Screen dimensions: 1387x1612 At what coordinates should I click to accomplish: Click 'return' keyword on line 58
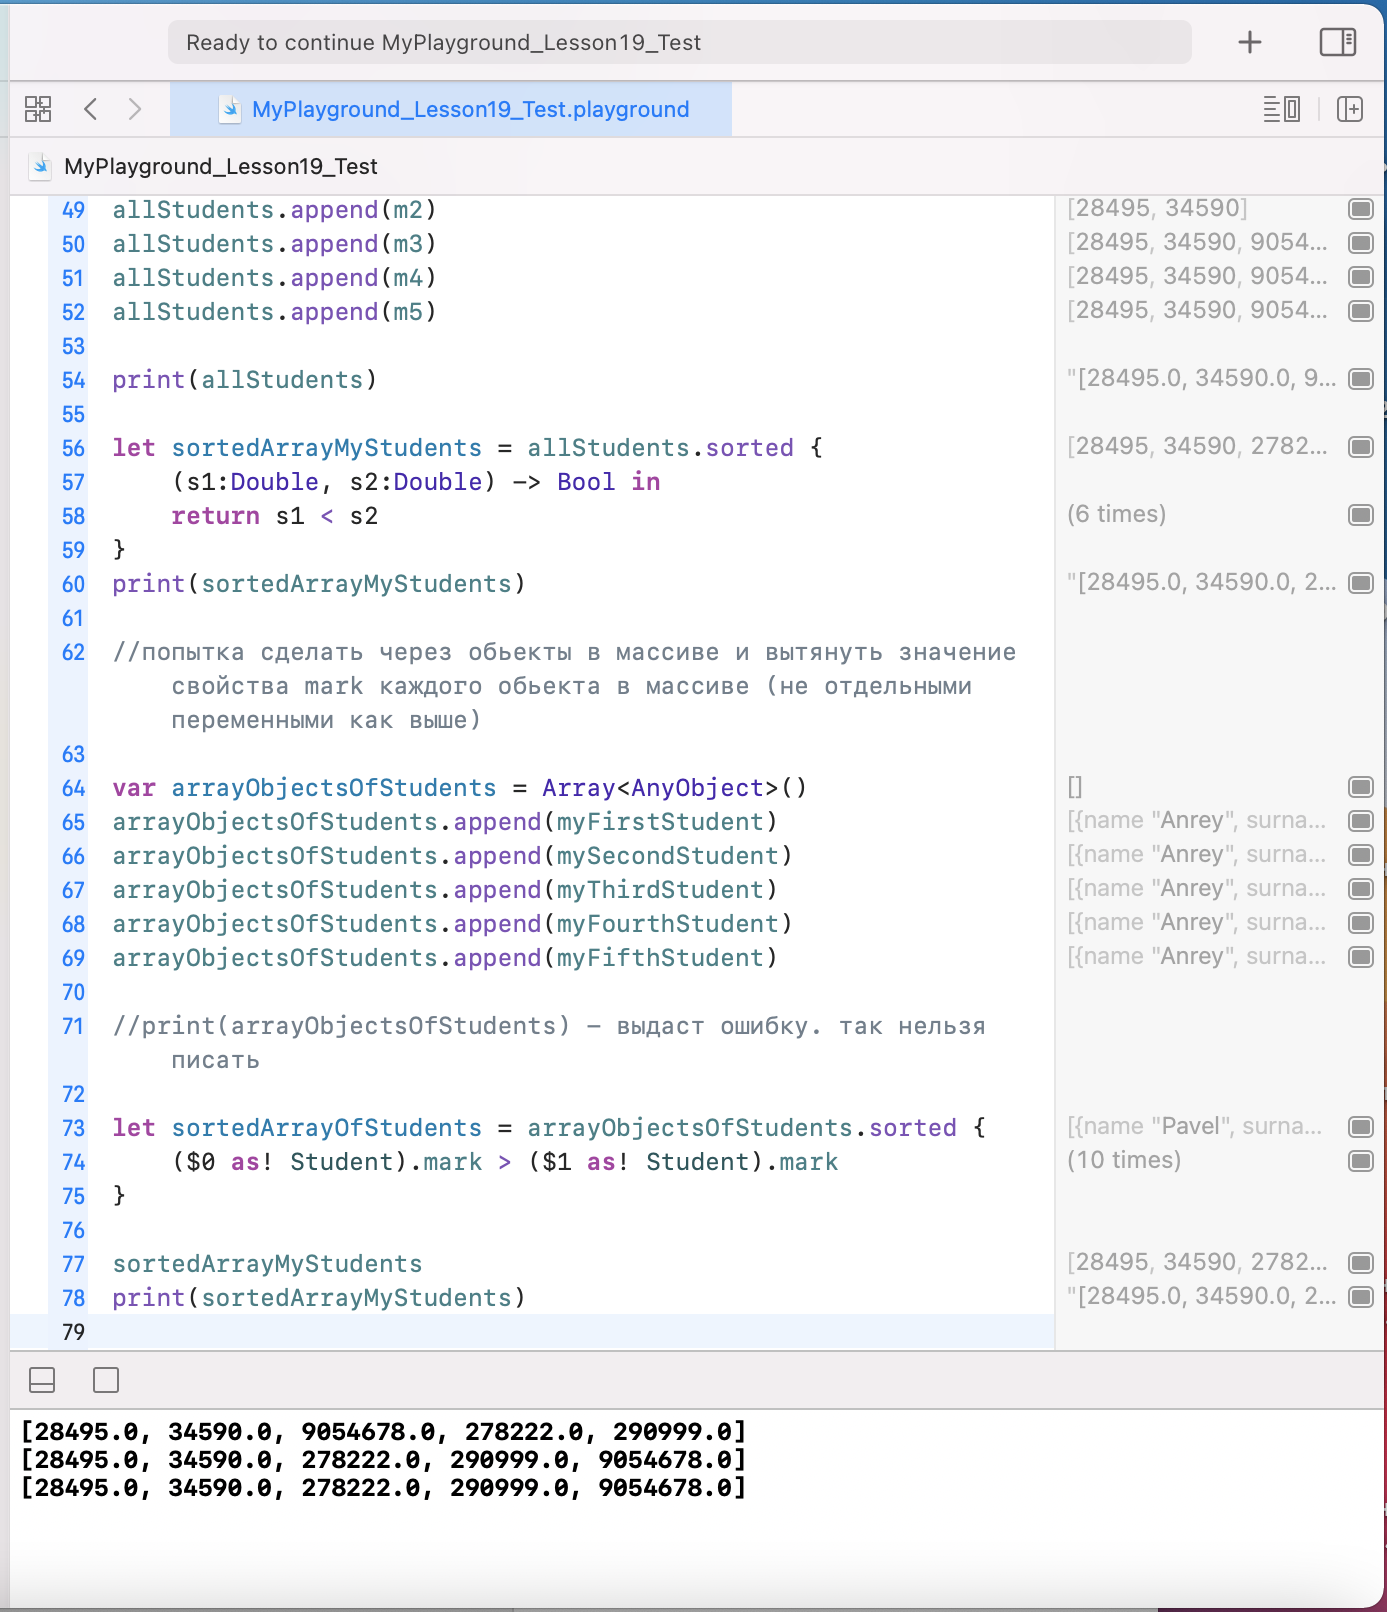coord(215,516)
